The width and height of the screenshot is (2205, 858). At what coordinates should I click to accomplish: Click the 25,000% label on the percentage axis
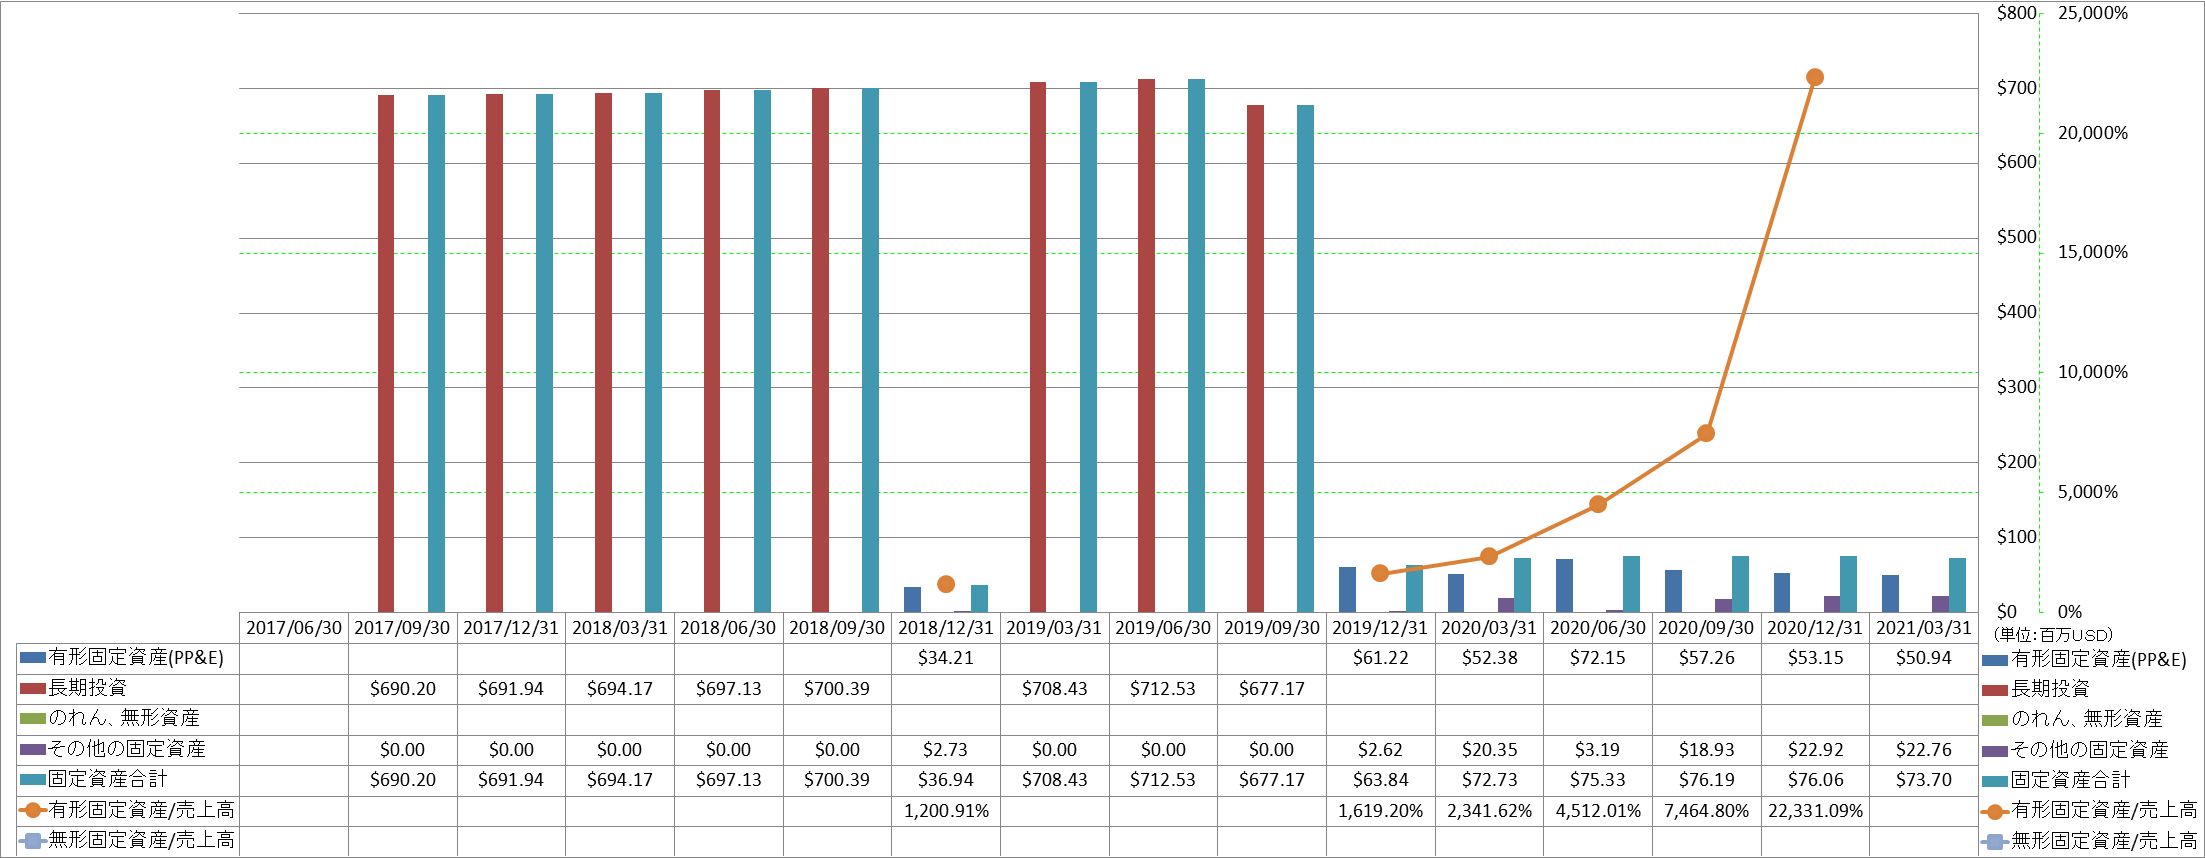2093,13
